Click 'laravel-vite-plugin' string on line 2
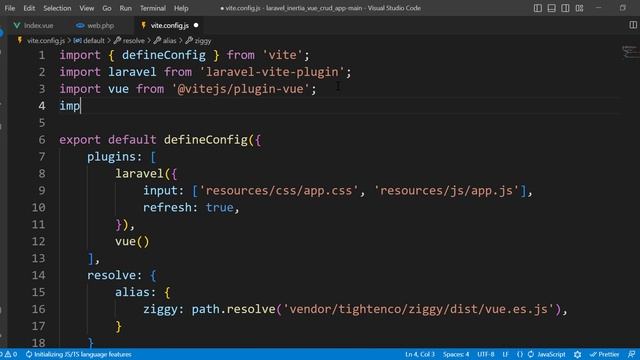The image size is (640, 360). point(272,72)
